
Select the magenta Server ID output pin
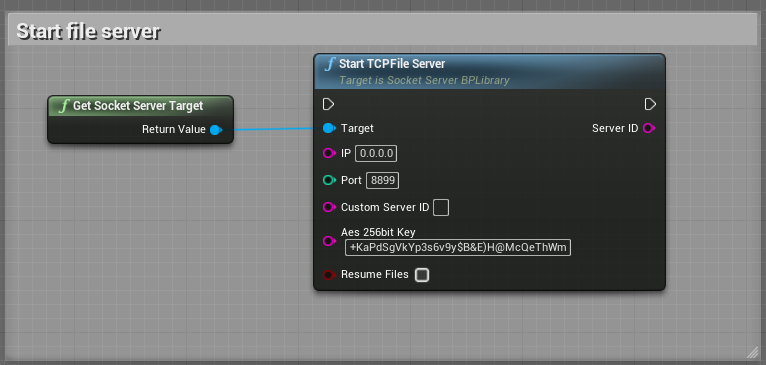point(649,129)
